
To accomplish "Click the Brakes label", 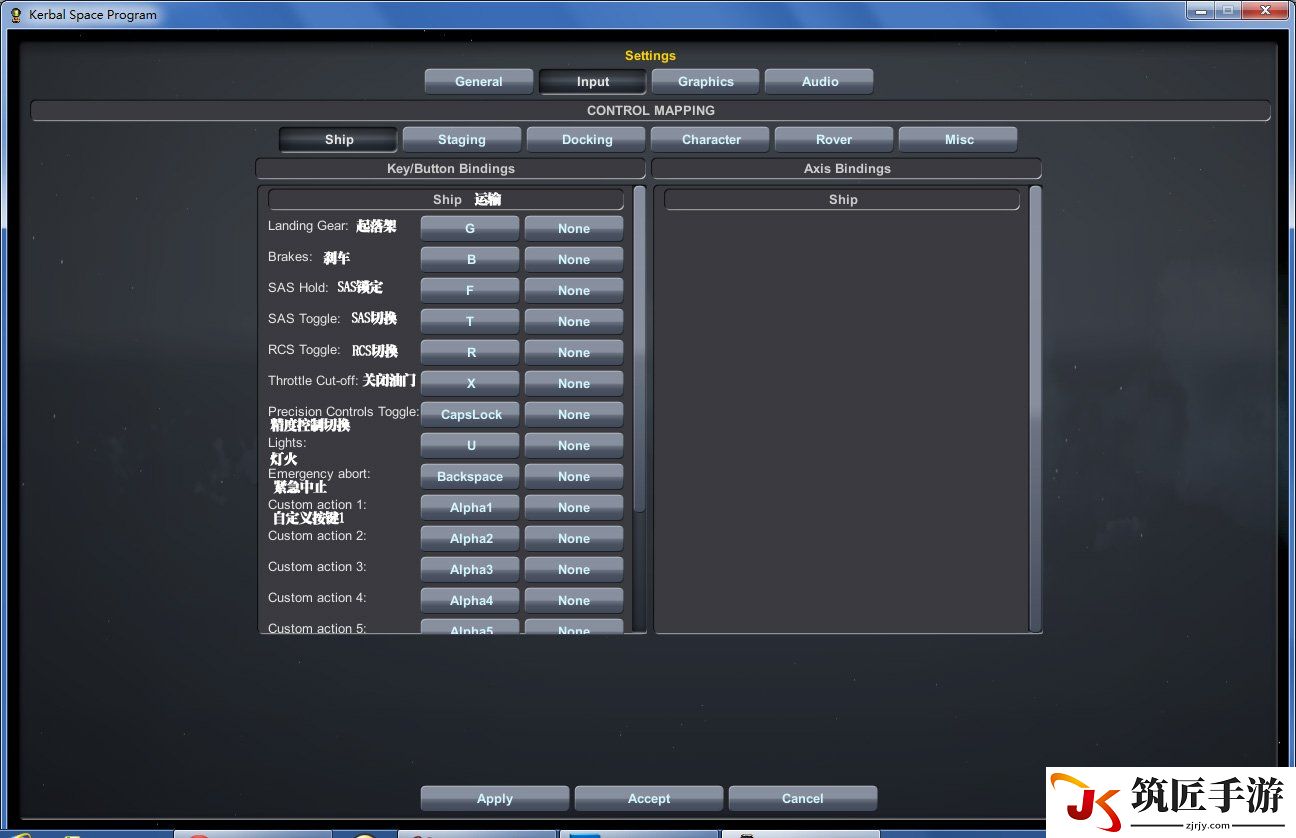I will coord(290,257).
